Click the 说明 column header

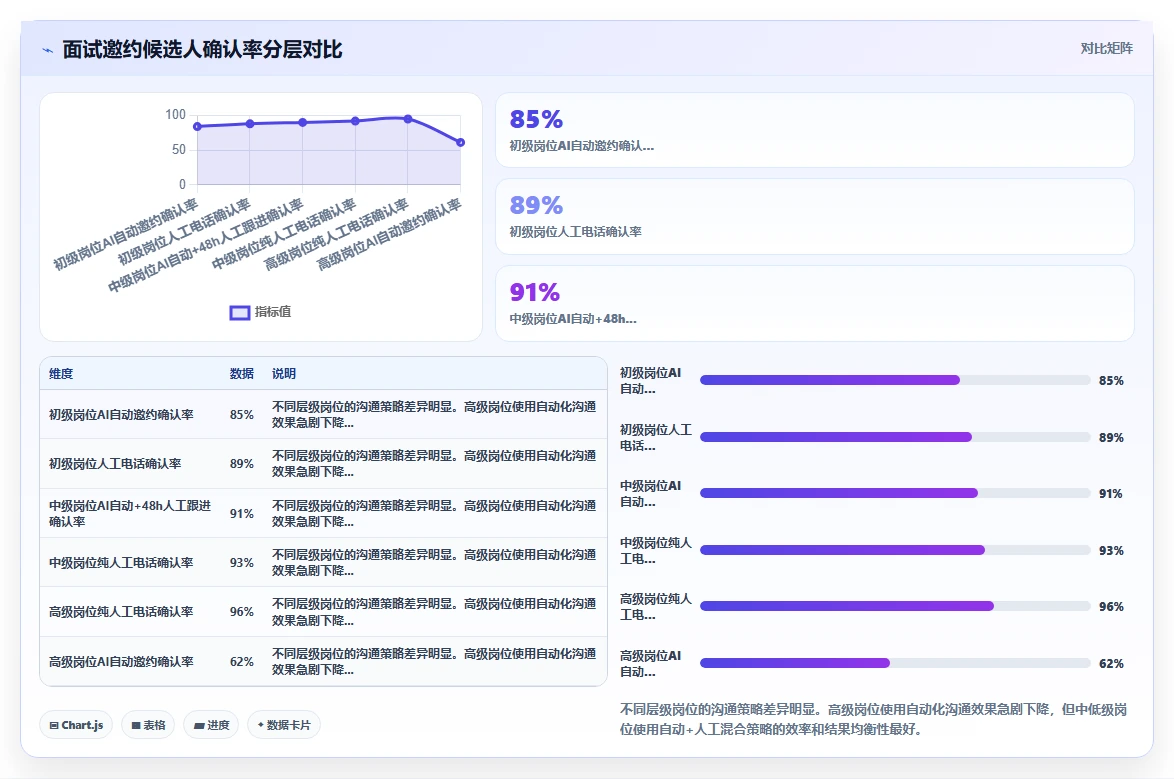(x=284, y=374)
